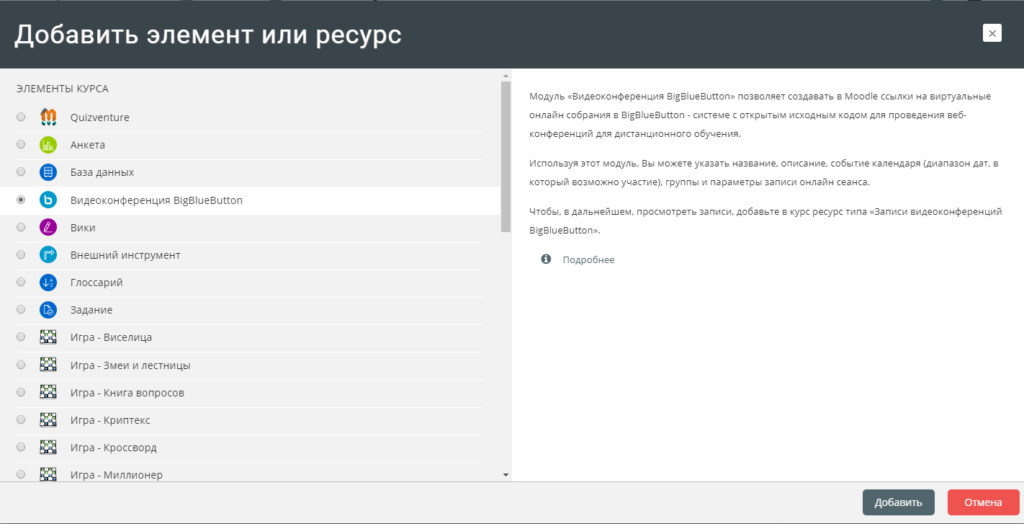Click the Игра - Змеи и лестницы icon

(x=48, y=365)
